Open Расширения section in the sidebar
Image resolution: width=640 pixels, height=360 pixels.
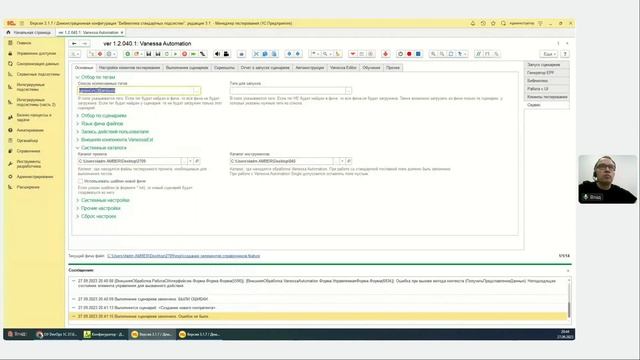point(28,187)
